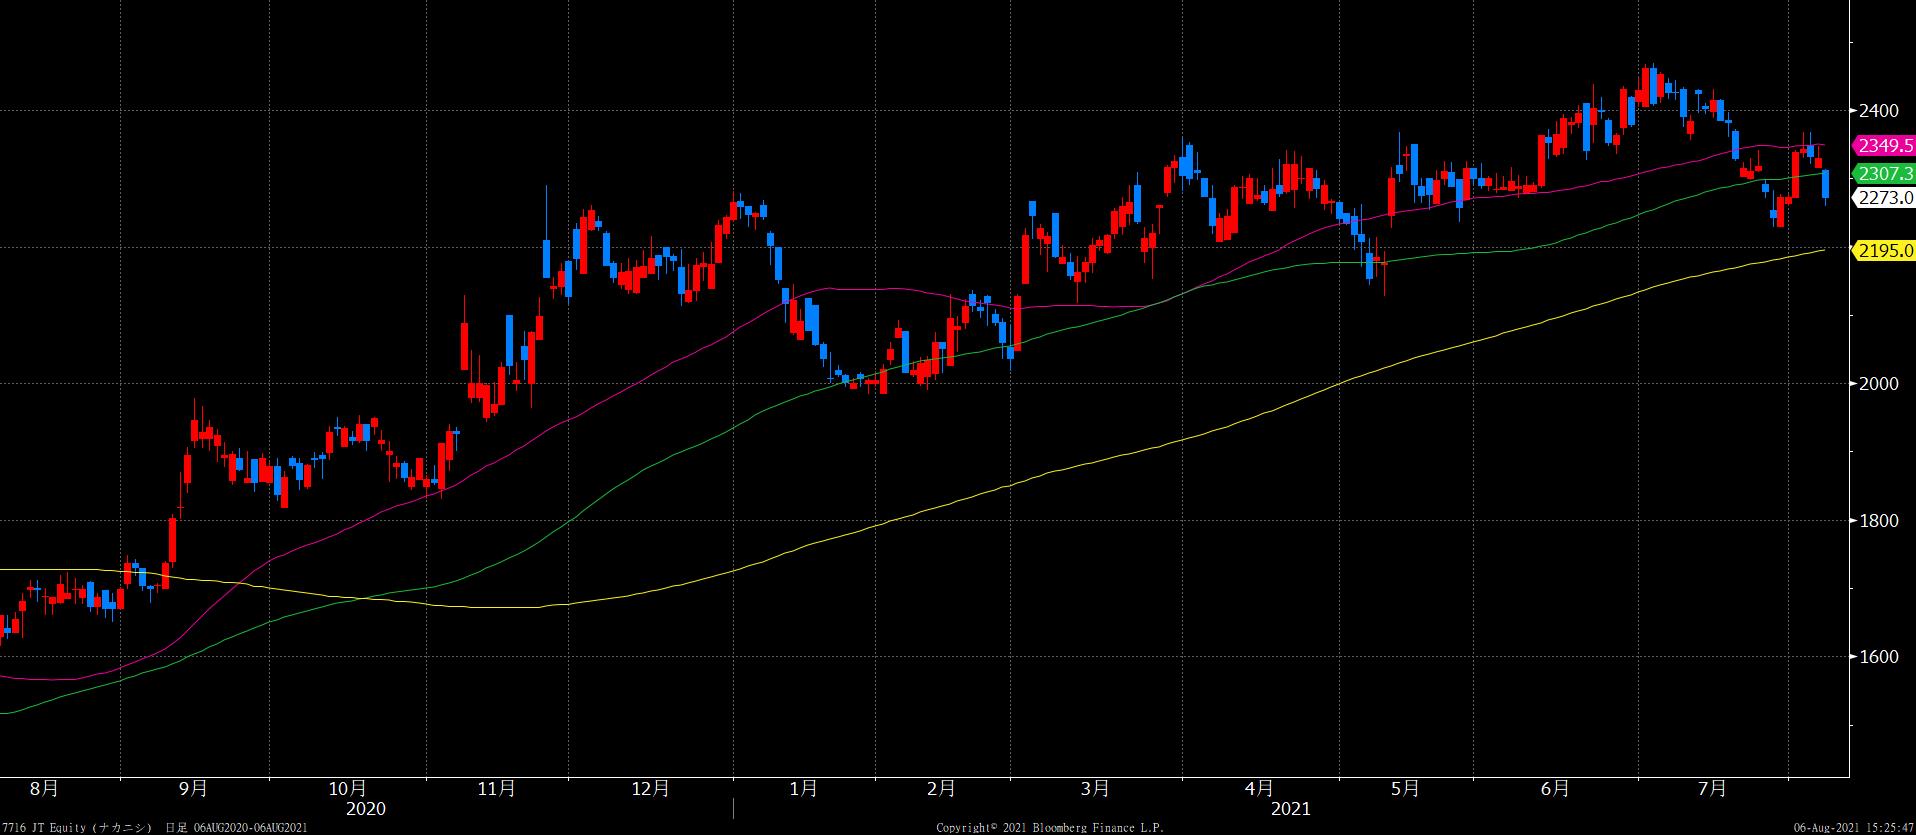Click the 2021 year label
Screen dimensions: 1916x835
[x=1290, y=808]
